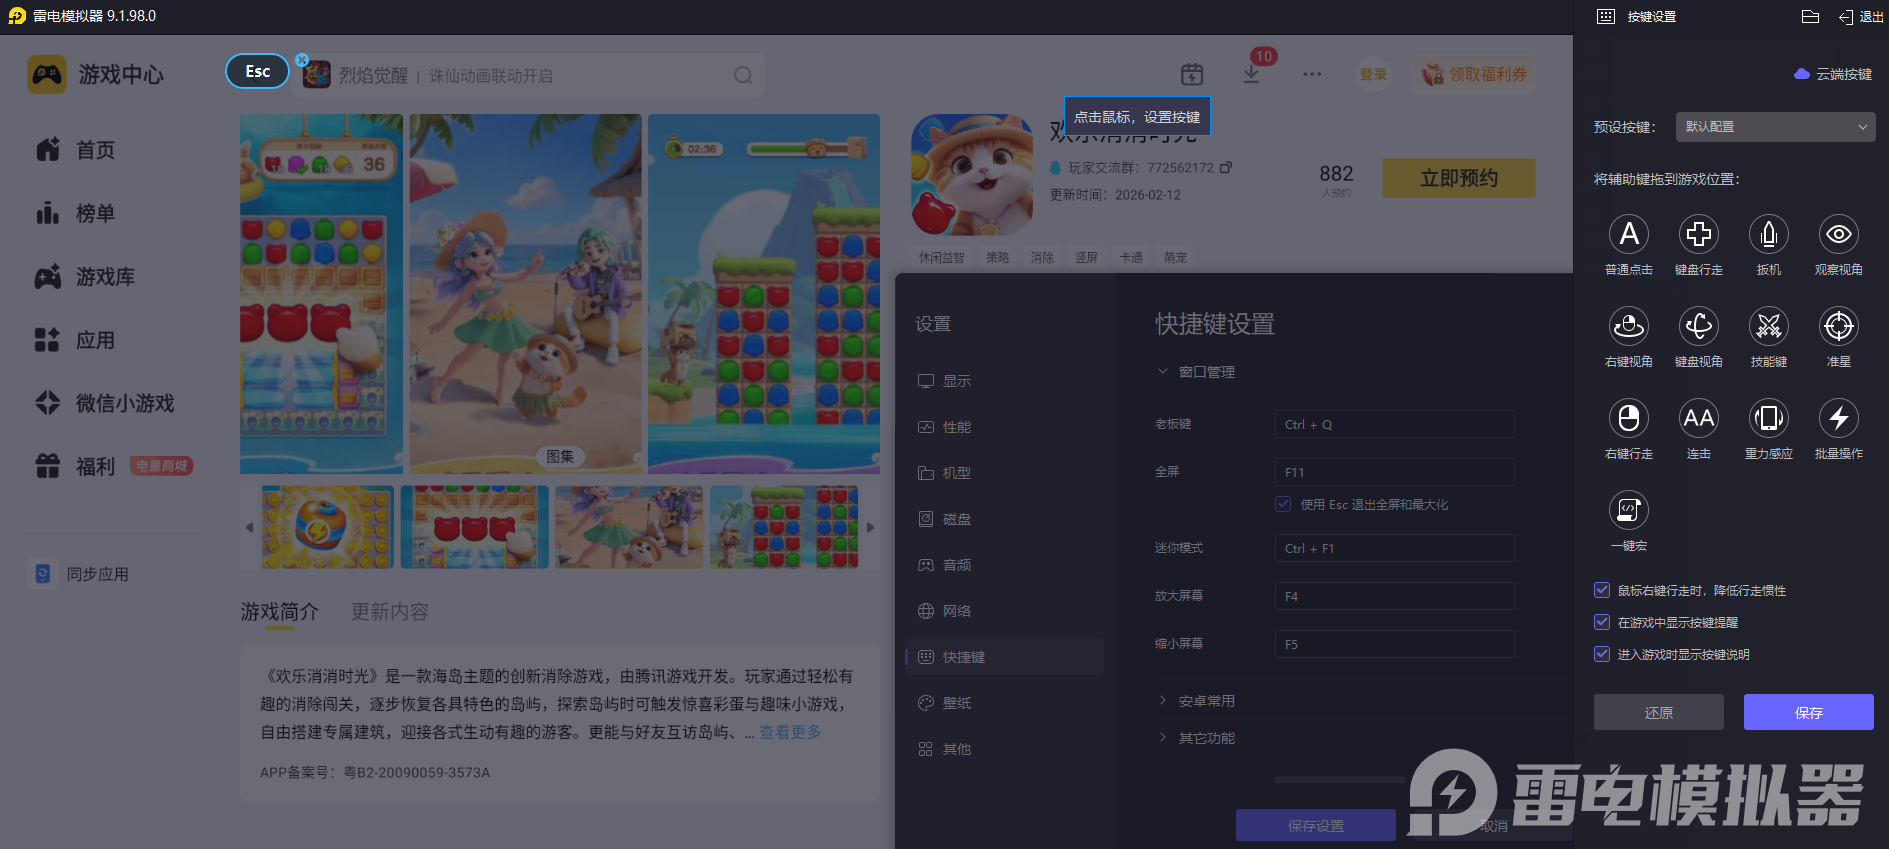Toggle 进入游戏时显示按键说明 checkbox
This screenshot has height=849, width=1889.
(x=1602, y=654)
